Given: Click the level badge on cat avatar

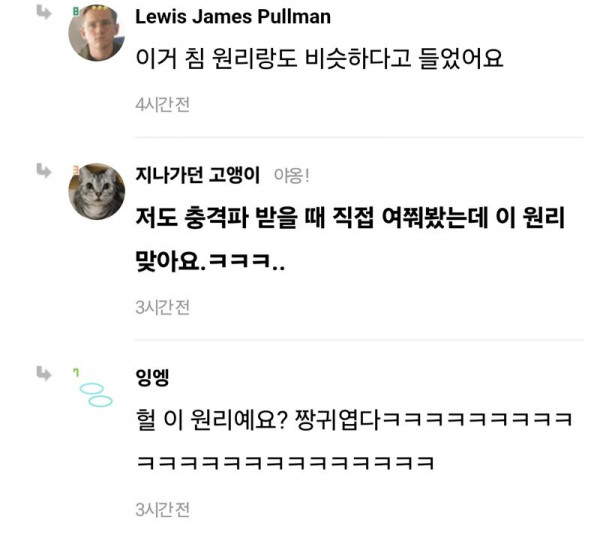Looking at the screenshot, I should [x=75, y=170].
